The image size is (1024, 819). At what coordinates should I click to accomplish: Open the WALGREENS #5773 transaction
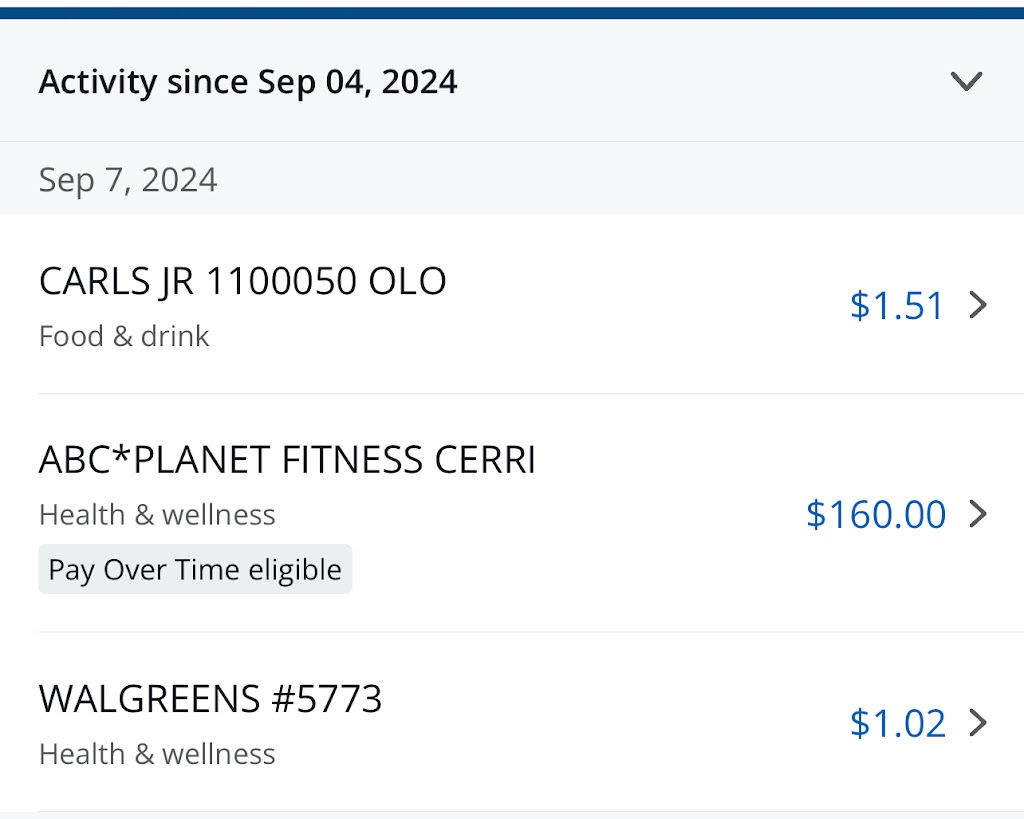point(210,699)
